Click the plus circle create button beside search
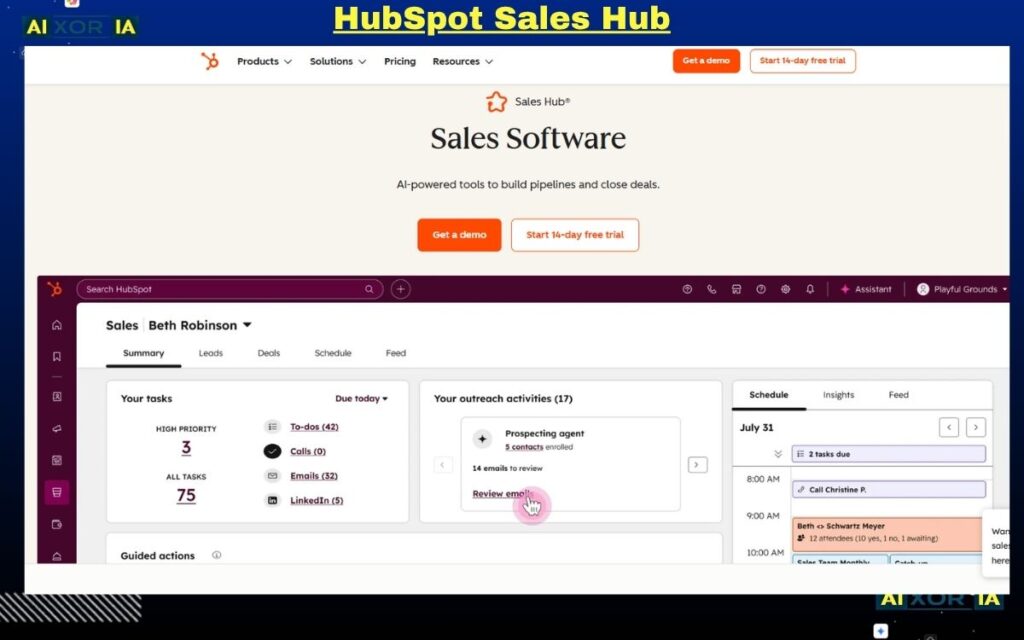The height and width of the screenshot is (640, 1024). pos(400,289)
